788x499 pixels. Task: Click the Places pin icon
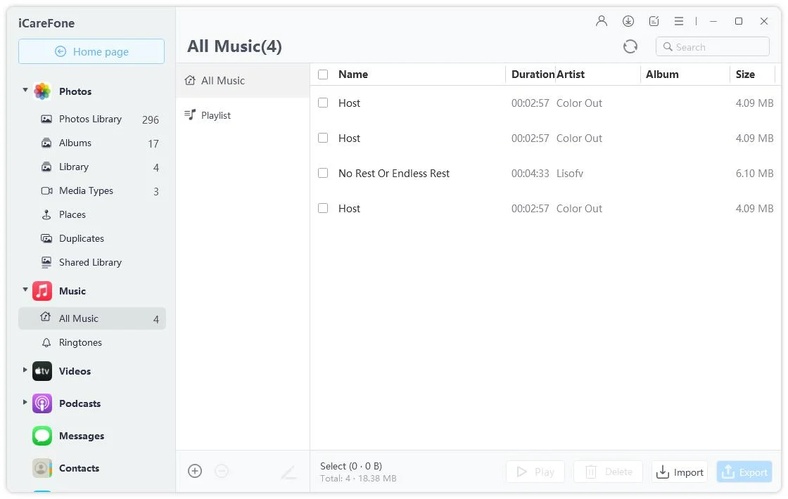point(46,215)
